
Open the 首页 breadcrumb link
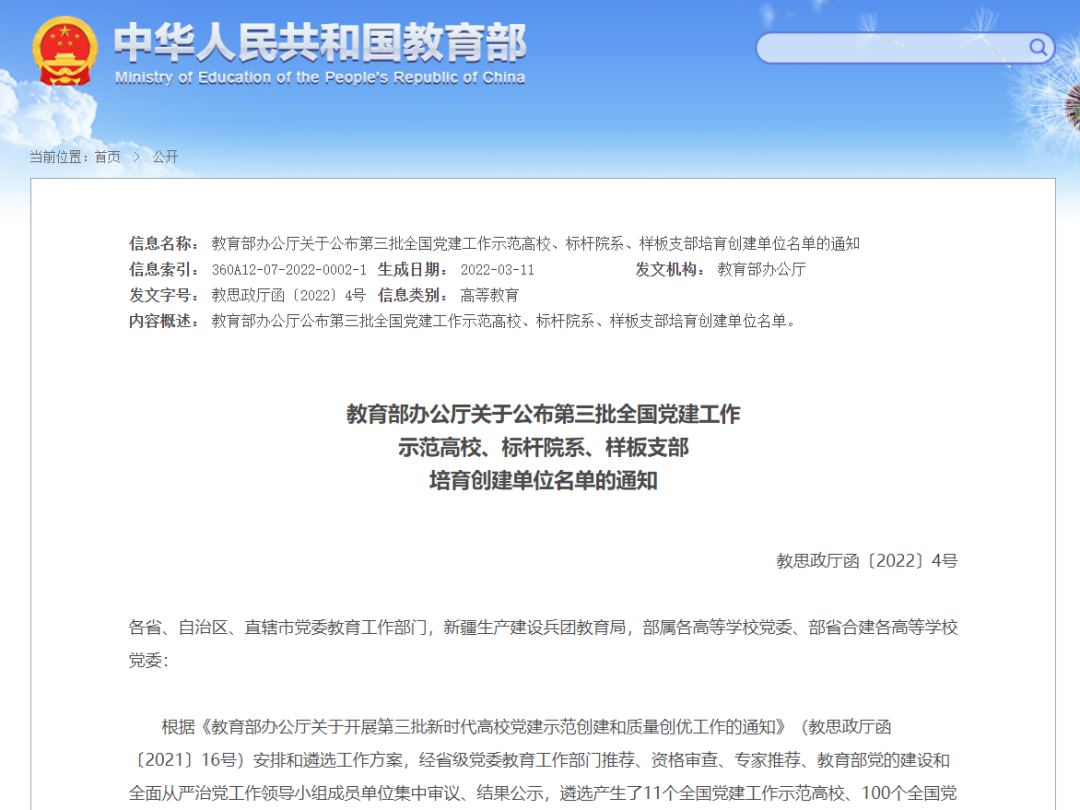click(x=108, y=157)
